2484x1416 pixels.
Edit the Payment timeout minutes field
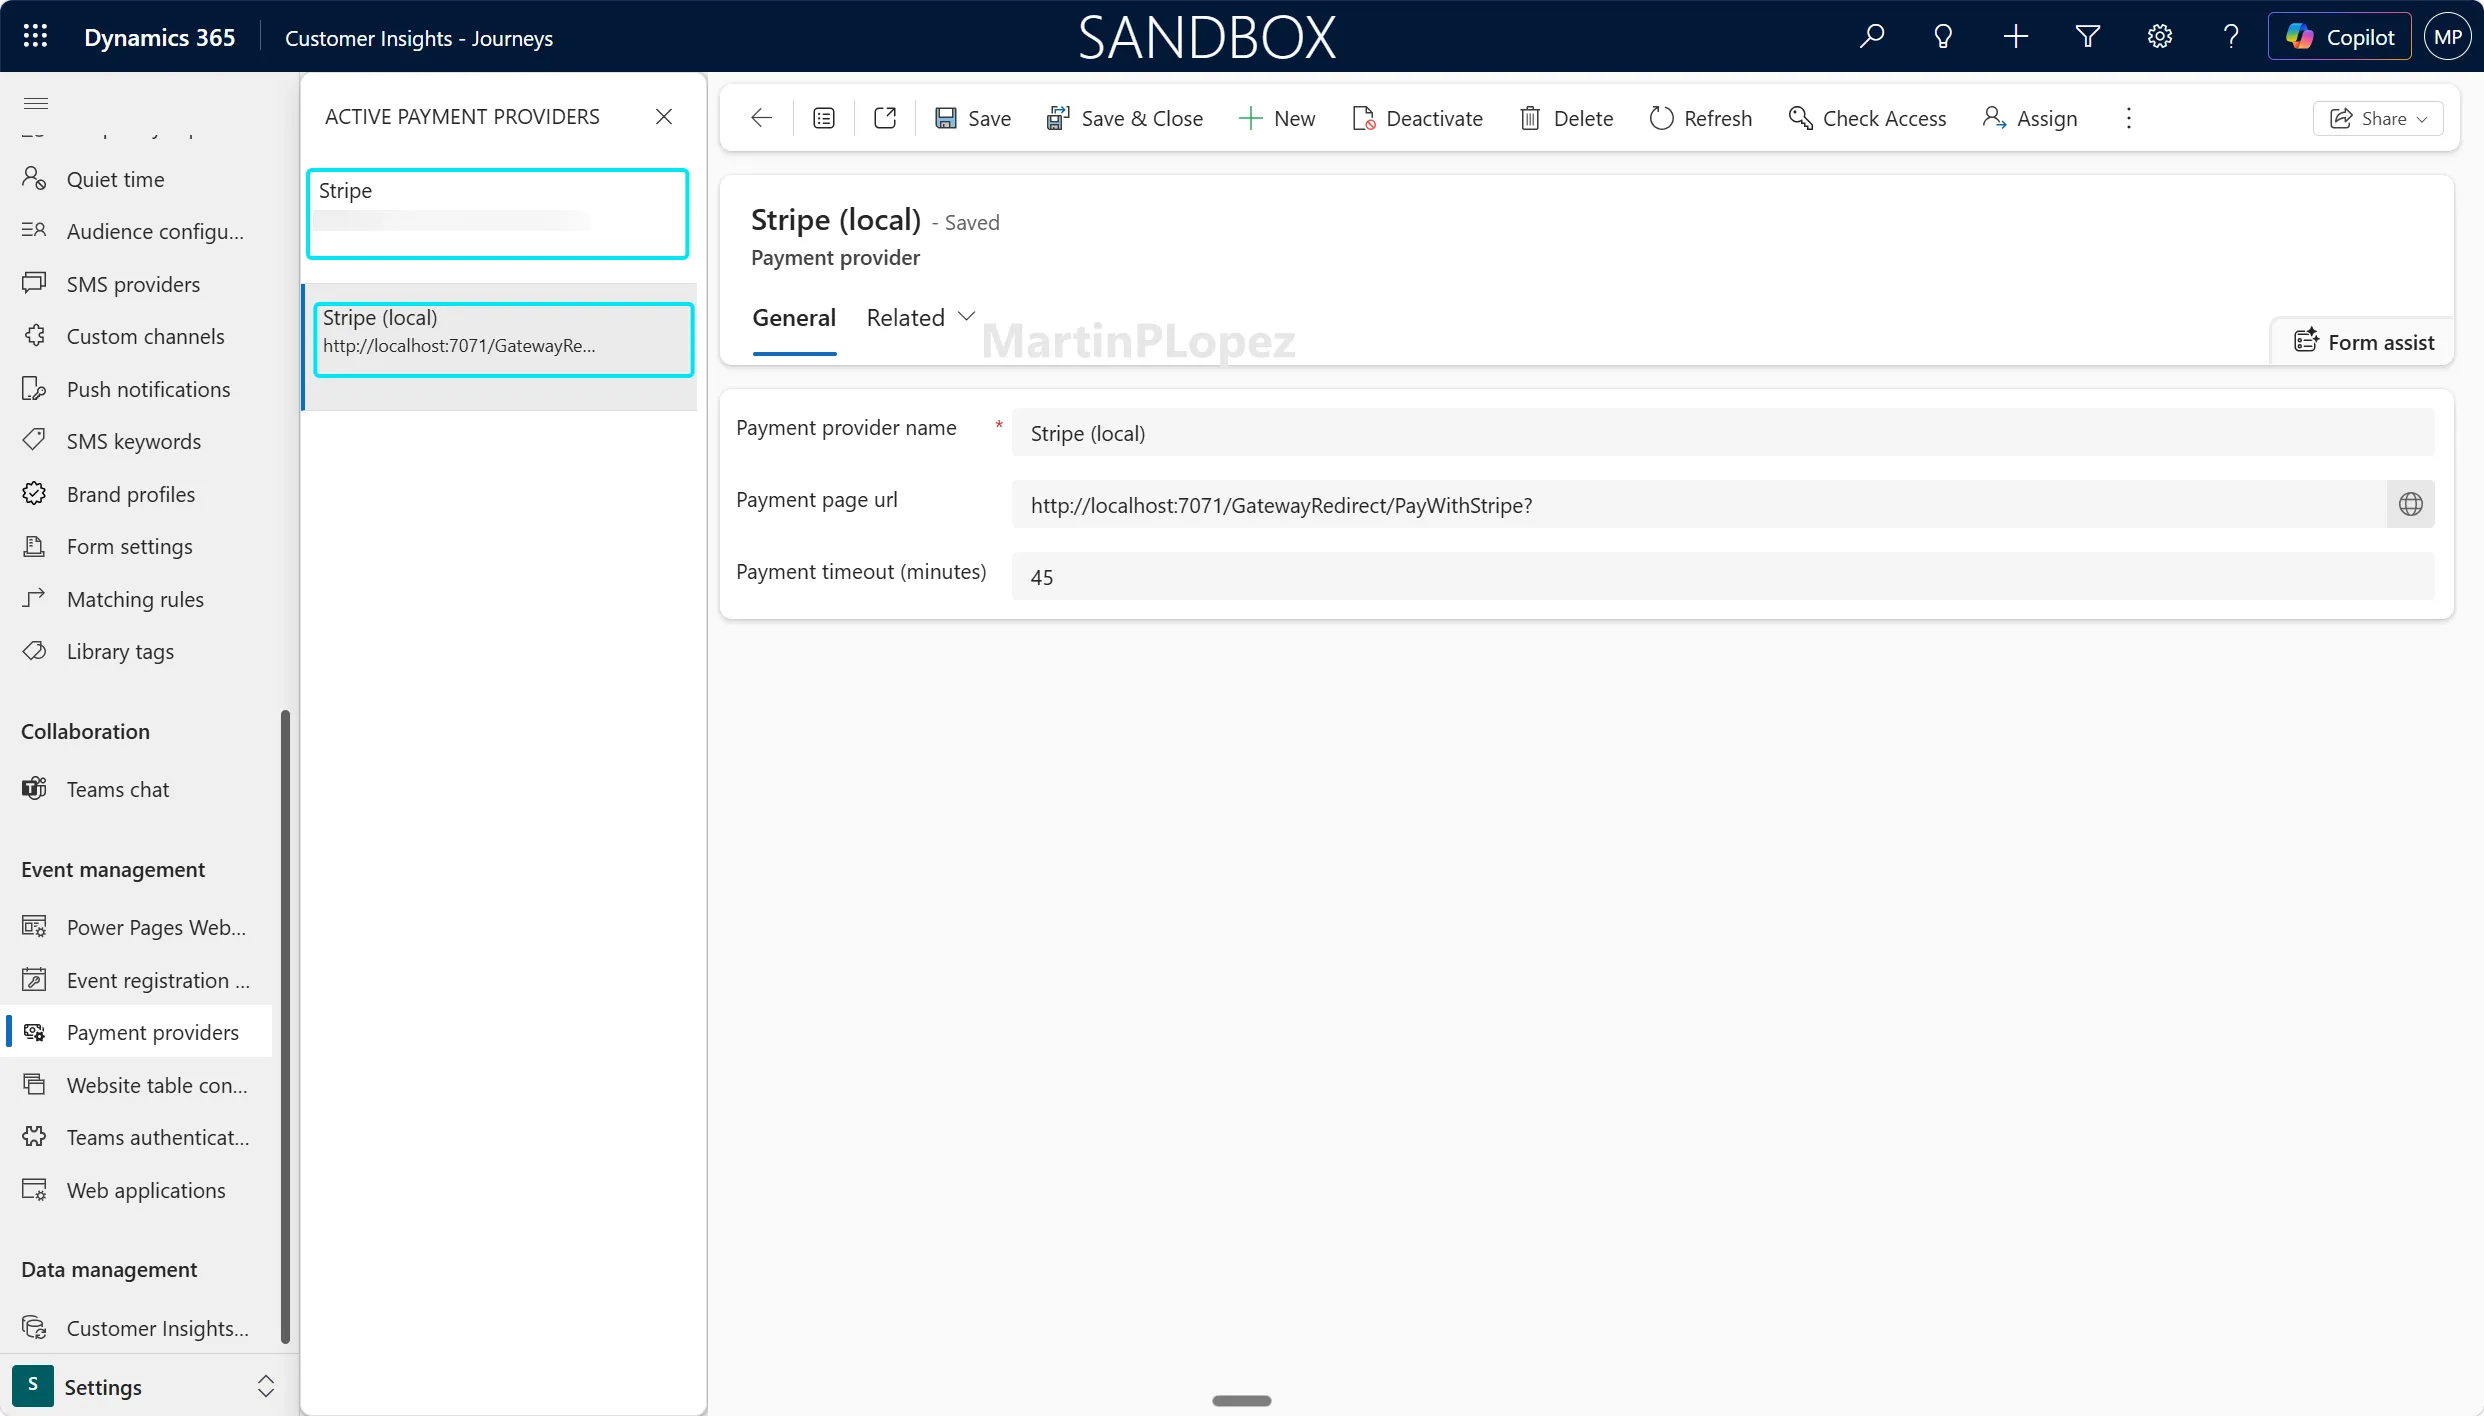1723,577
